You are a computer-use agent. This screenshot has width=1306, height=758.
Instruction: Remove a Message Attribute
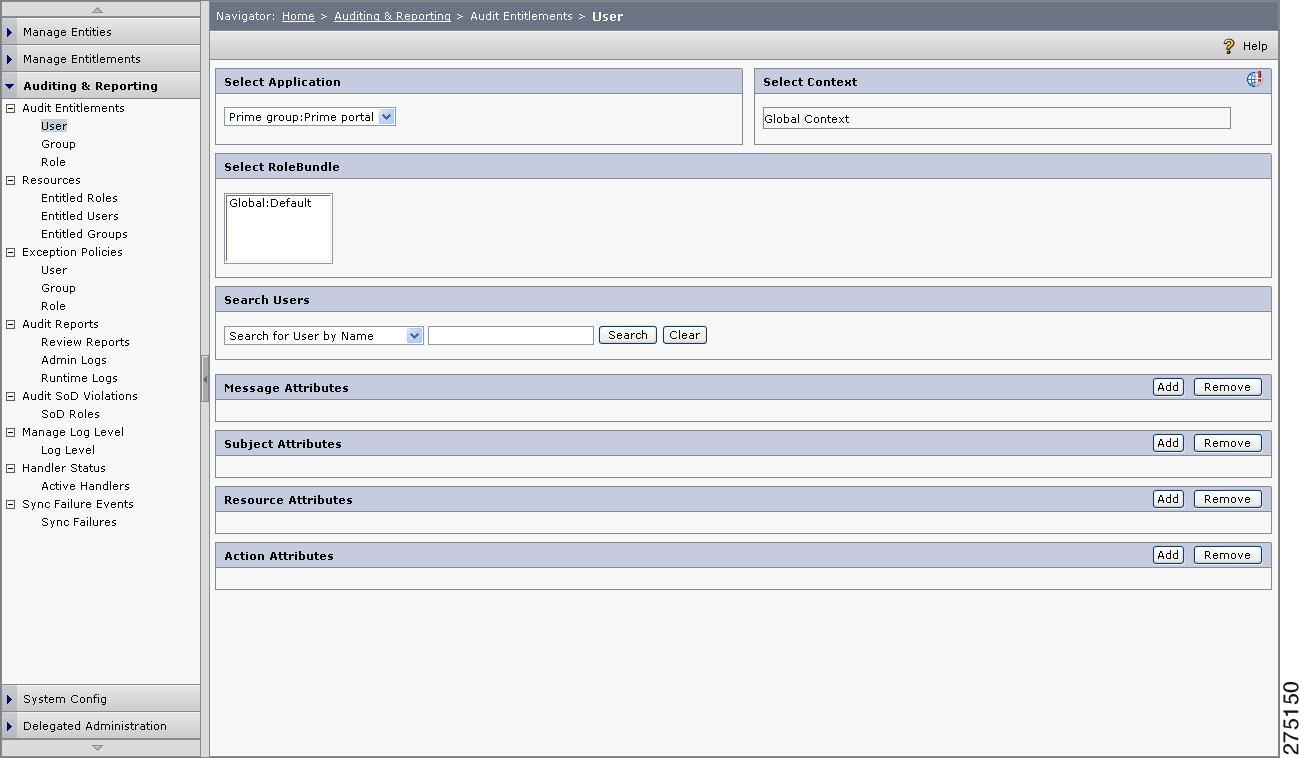click(x=1227, y=387)
